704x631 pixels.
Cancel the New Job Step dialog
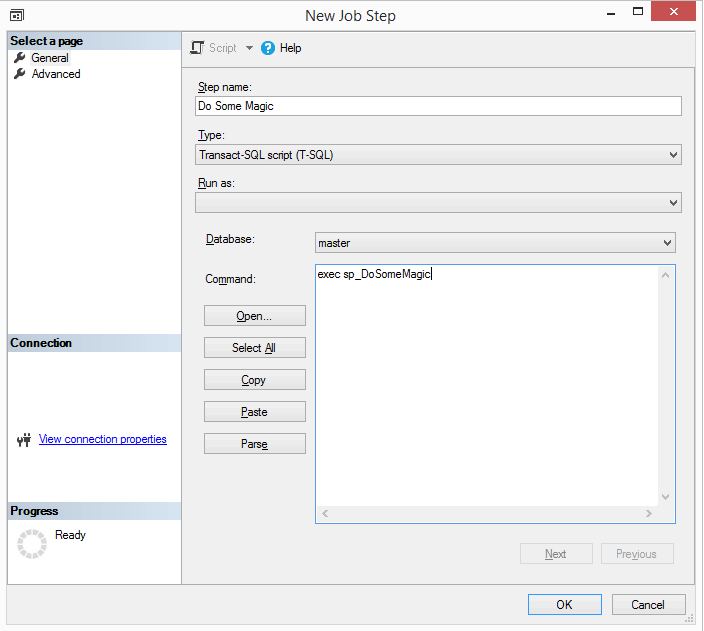tap(648, 605)
